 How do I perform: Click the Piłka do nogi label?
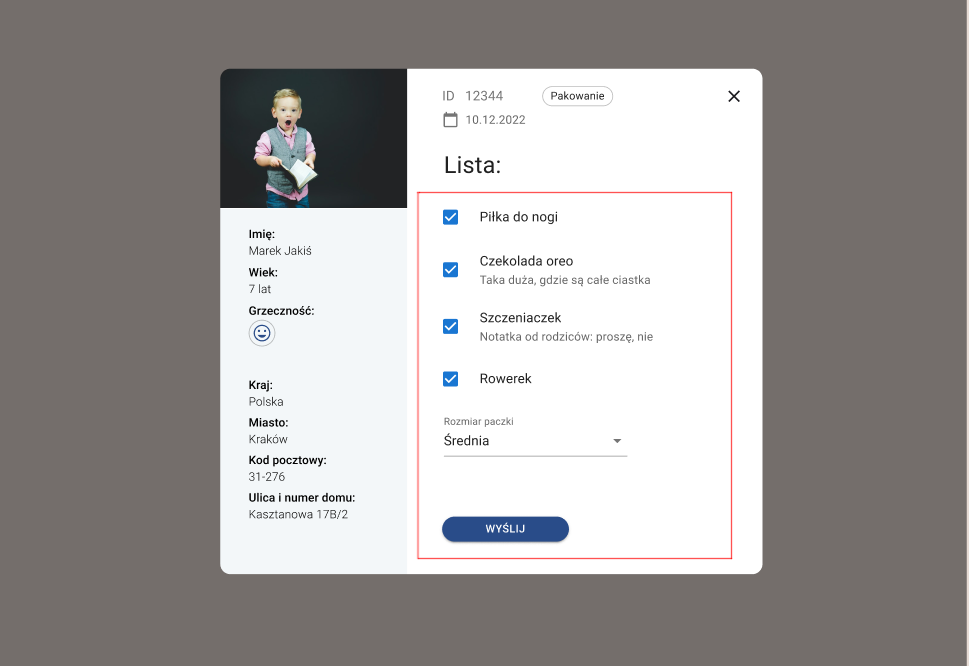pos(518,217)
